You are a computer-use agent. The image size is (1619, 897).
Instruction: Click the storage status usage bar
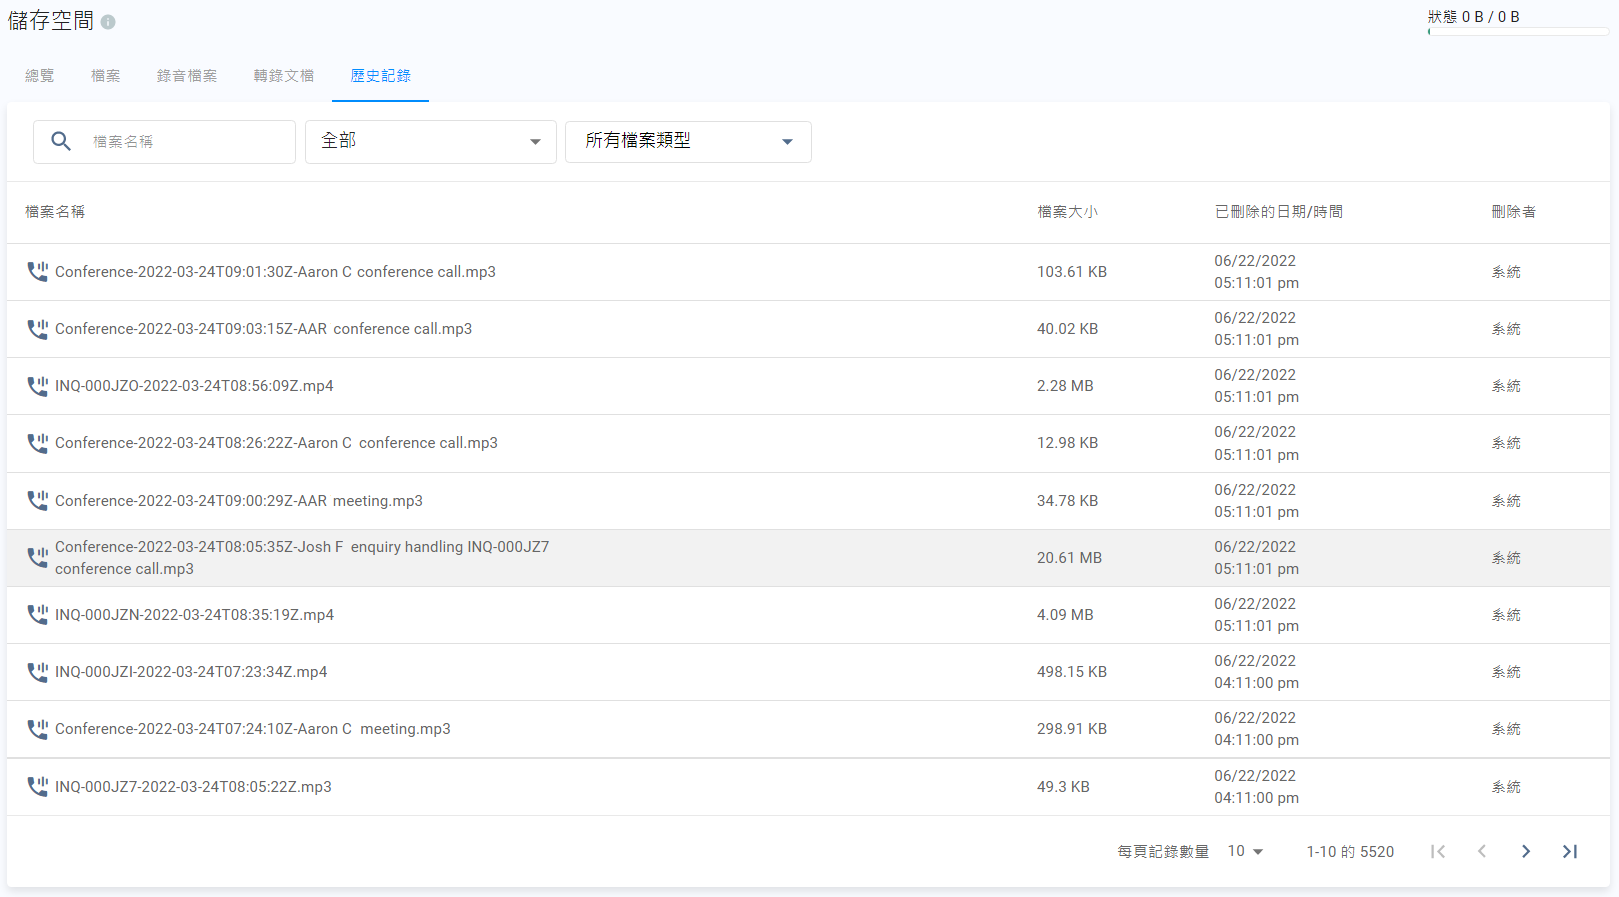(1516, 32)
